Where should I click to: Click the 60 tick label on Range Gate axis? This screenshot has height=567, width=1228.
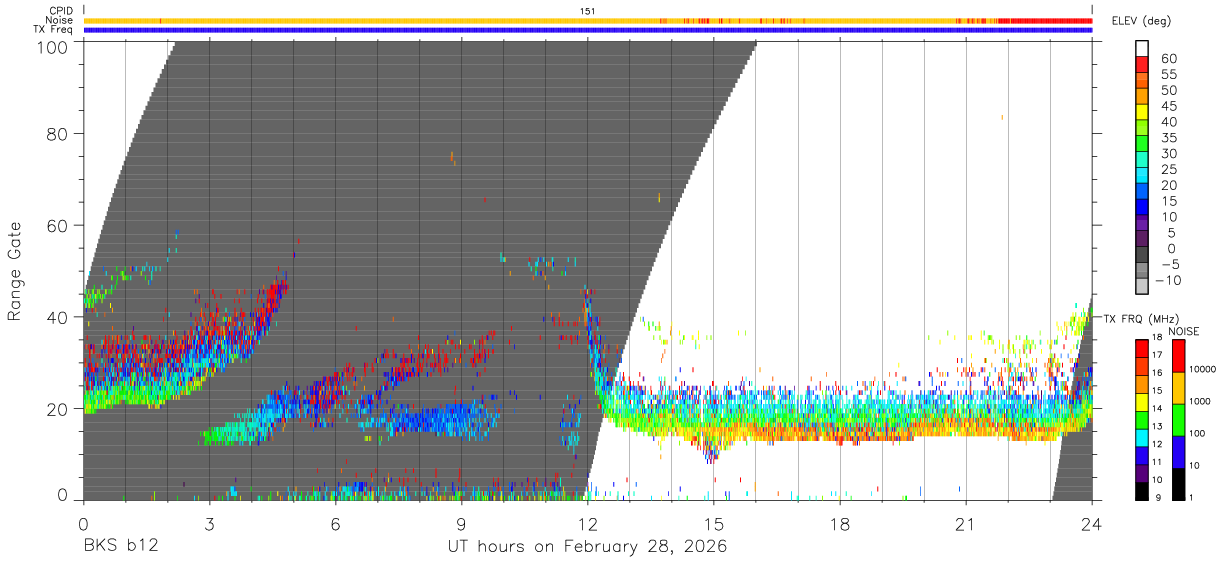(x=57, y=226)
